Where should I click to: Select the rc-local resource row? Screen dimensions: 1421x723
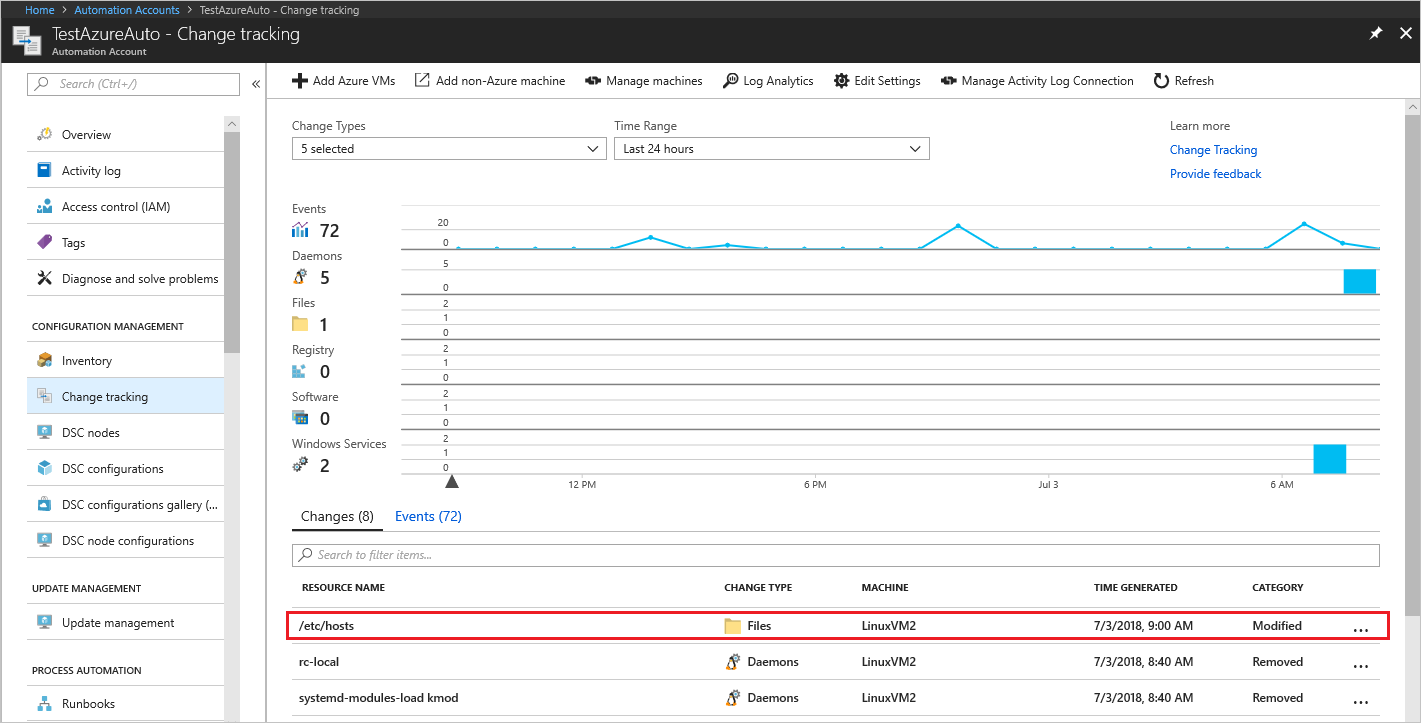click(x=837, y=662)
